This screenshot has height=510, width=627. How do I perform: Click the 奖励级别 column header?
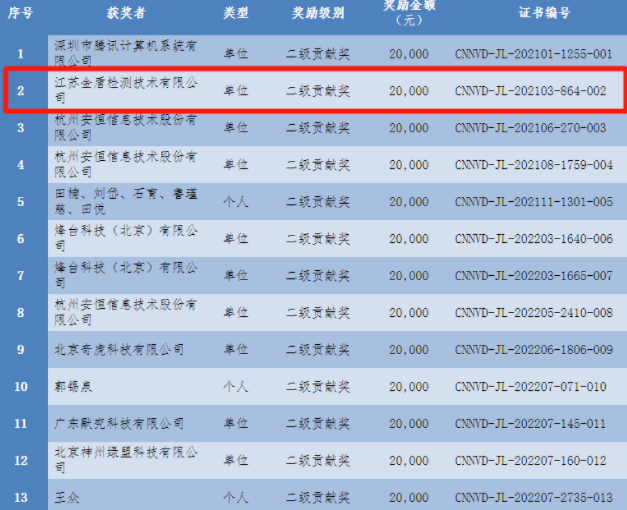[317, 13]
